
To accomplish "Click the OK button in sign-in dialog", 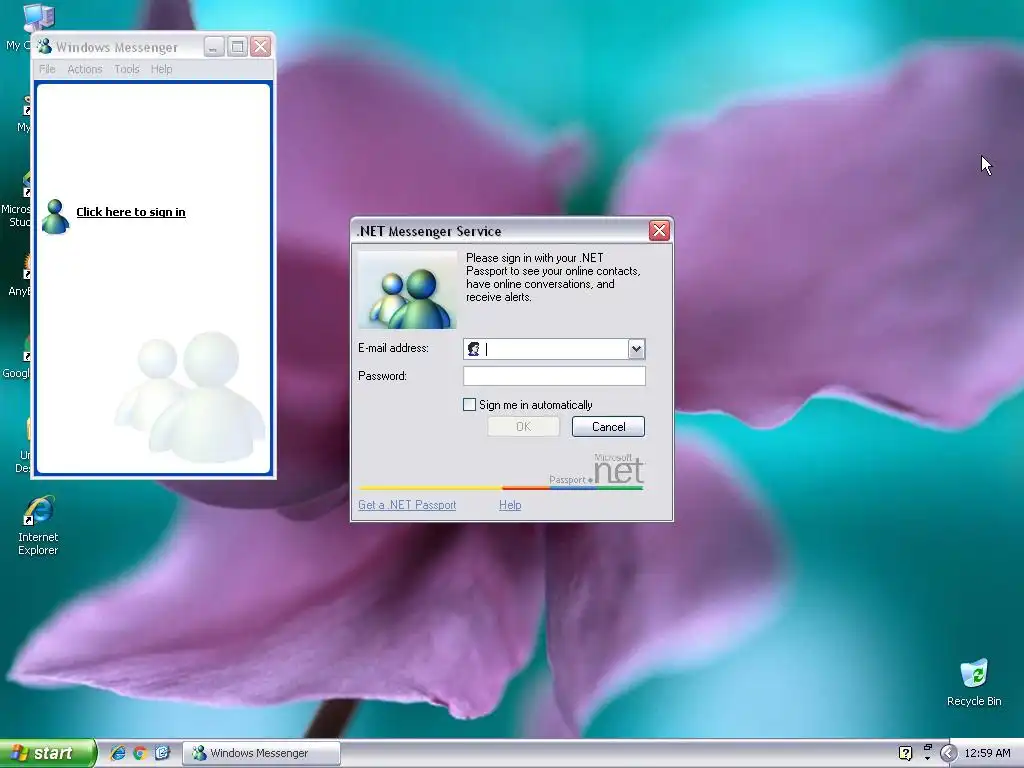I will 523,426.
